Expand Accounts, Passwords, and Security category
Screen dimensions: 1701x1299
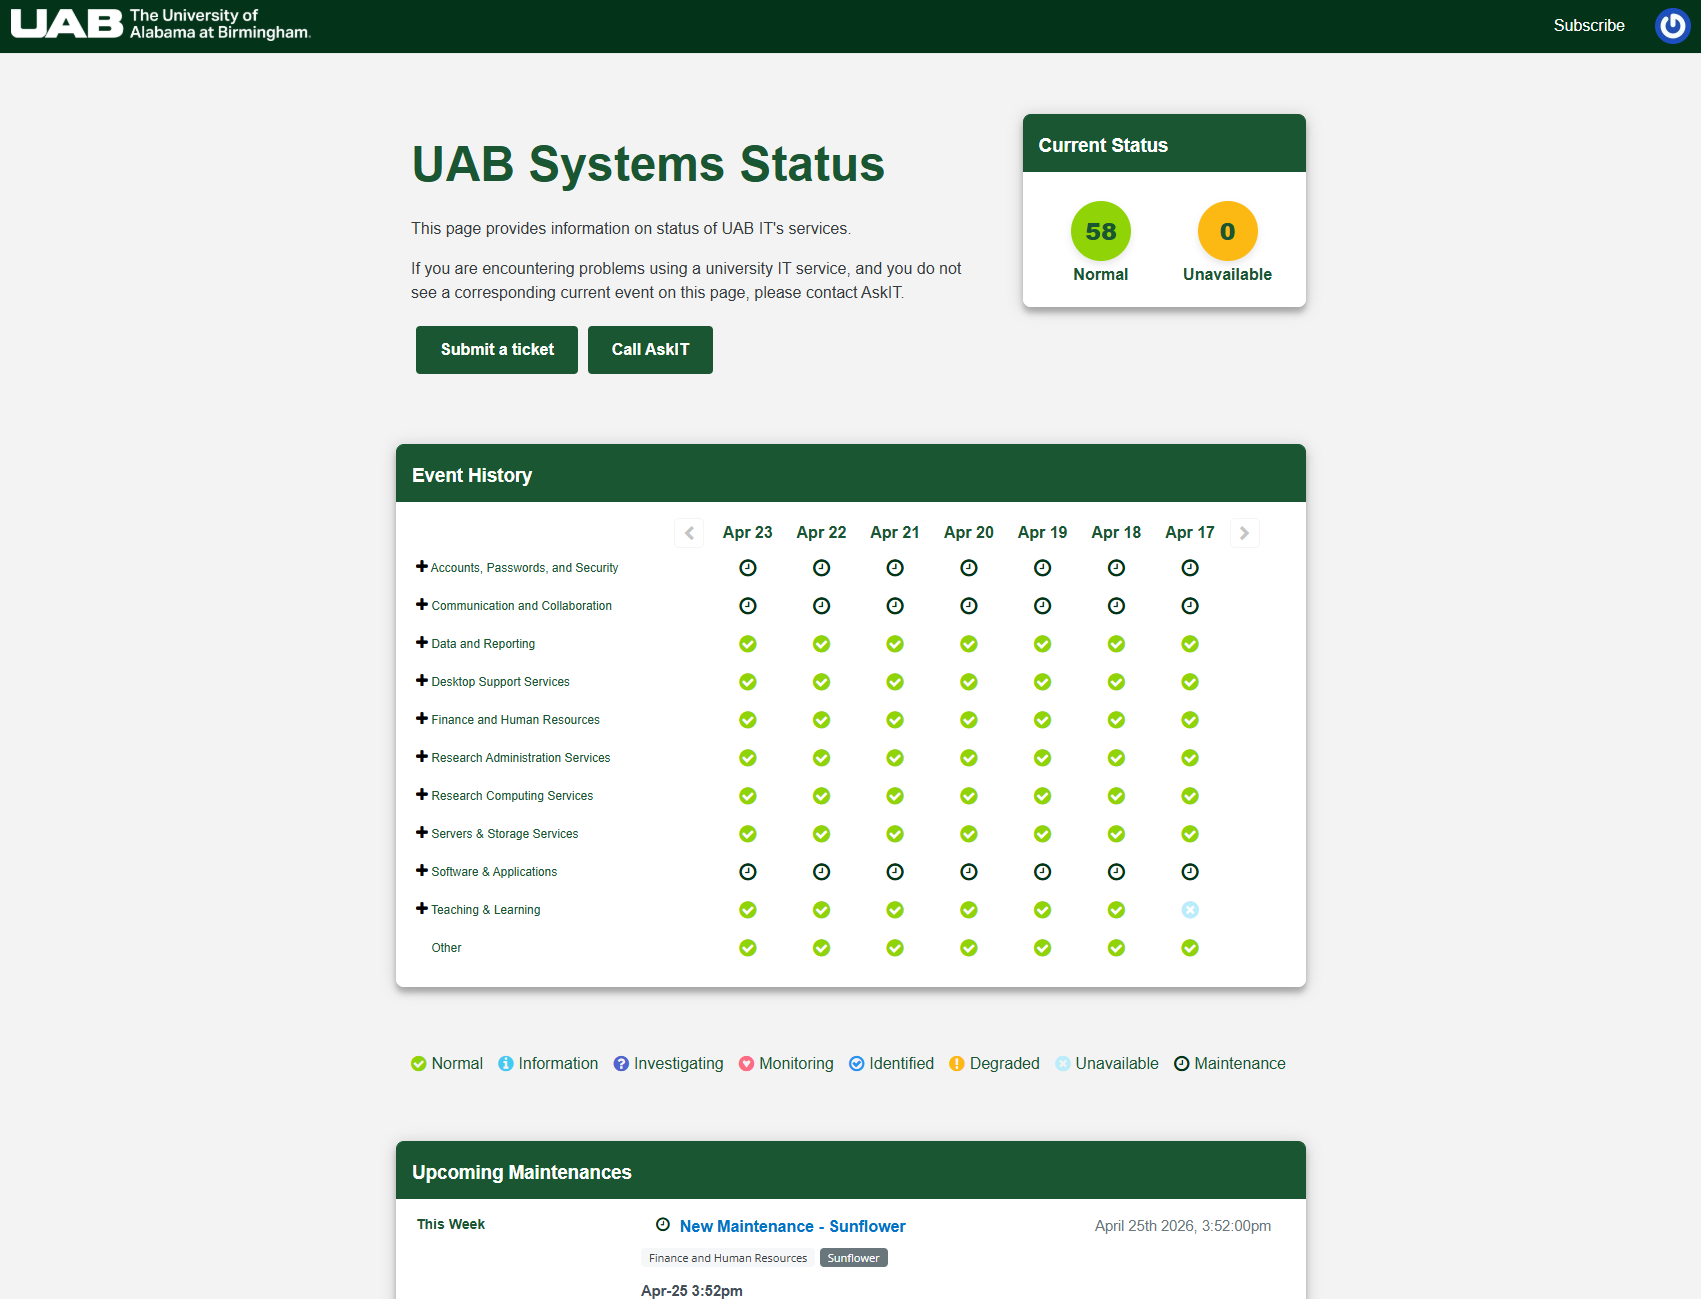click(x=422, y=567)
